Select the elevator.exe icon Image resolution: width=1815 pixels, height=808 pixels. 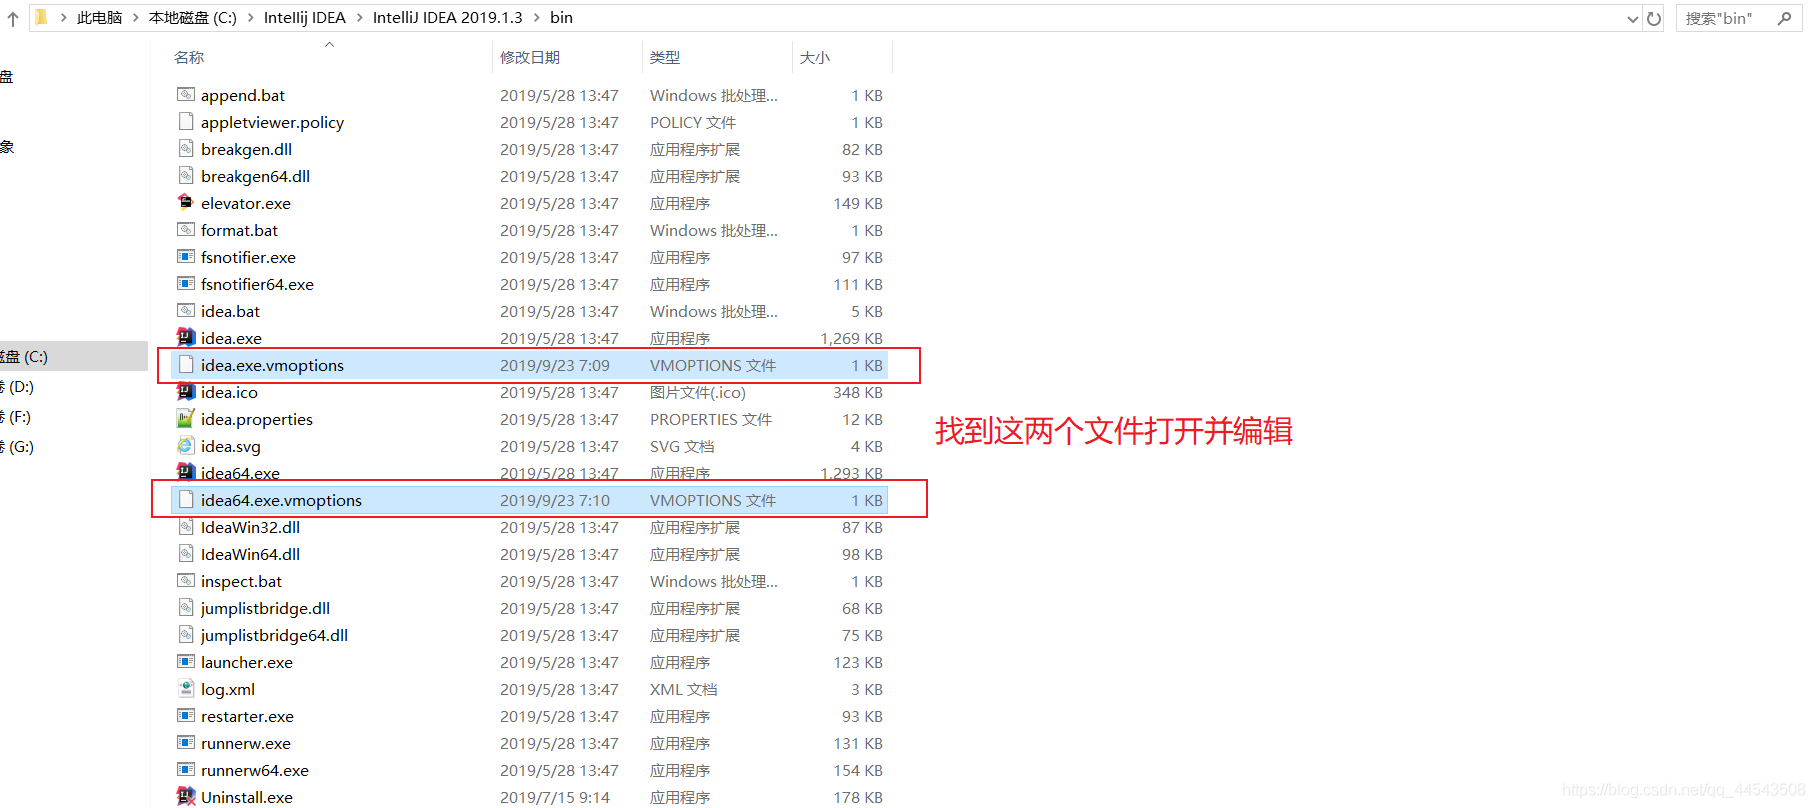tap(186, 203)
